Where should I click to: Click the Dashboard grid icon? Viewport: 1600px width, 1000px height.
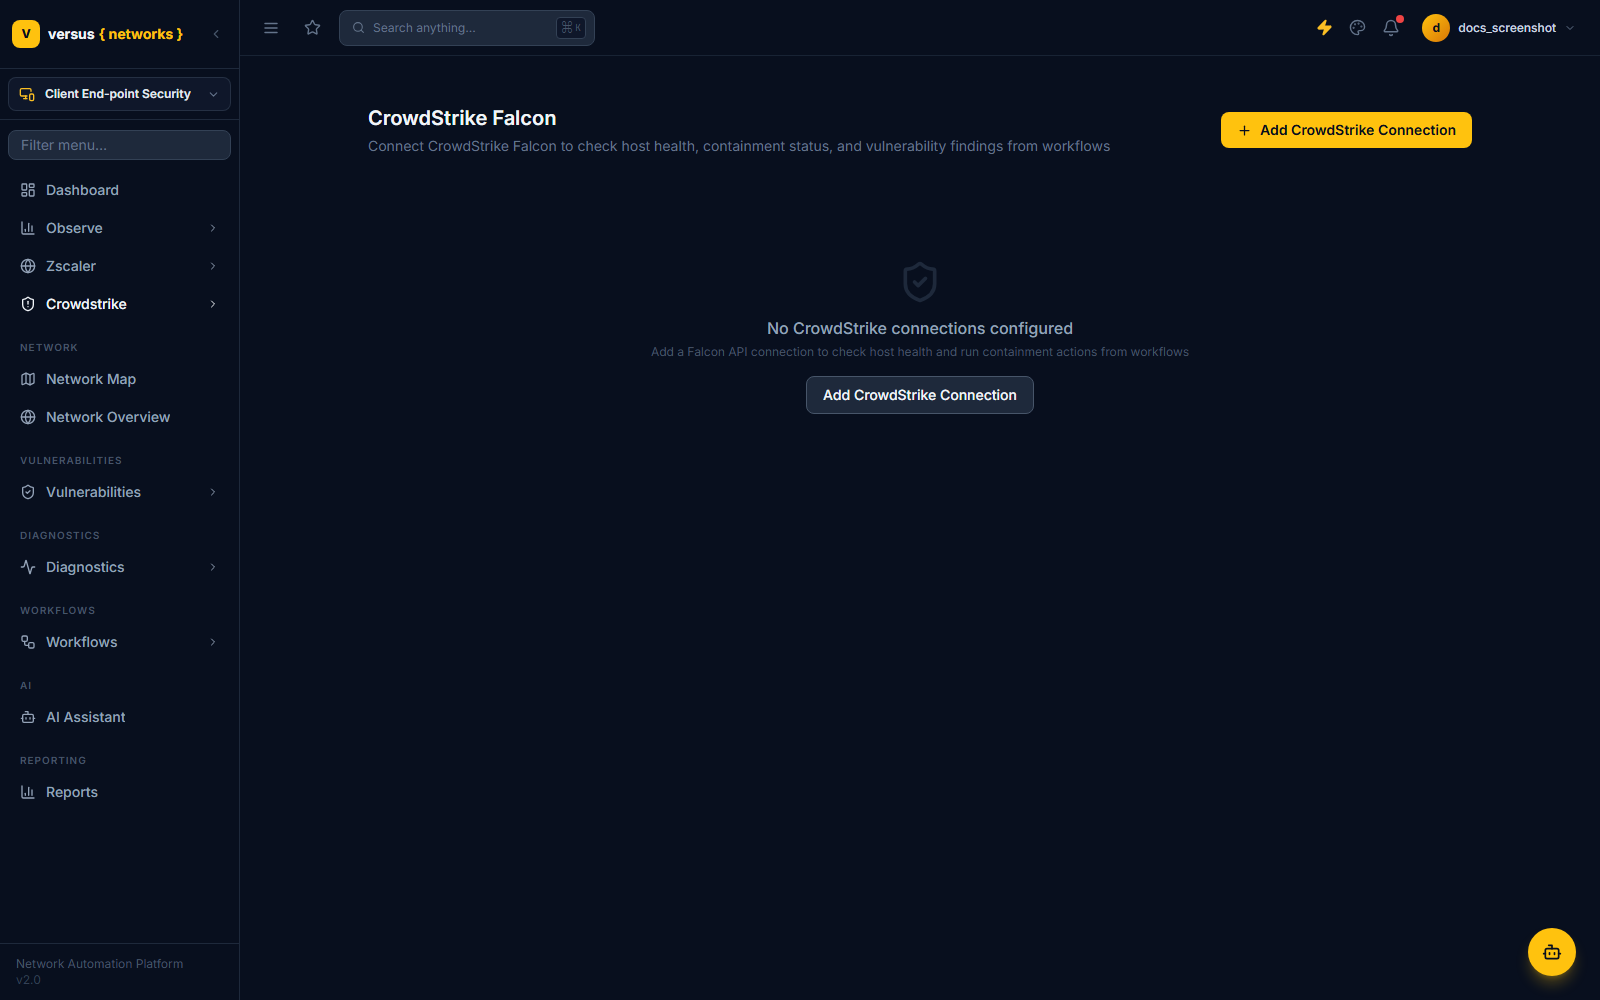[28, 190]
